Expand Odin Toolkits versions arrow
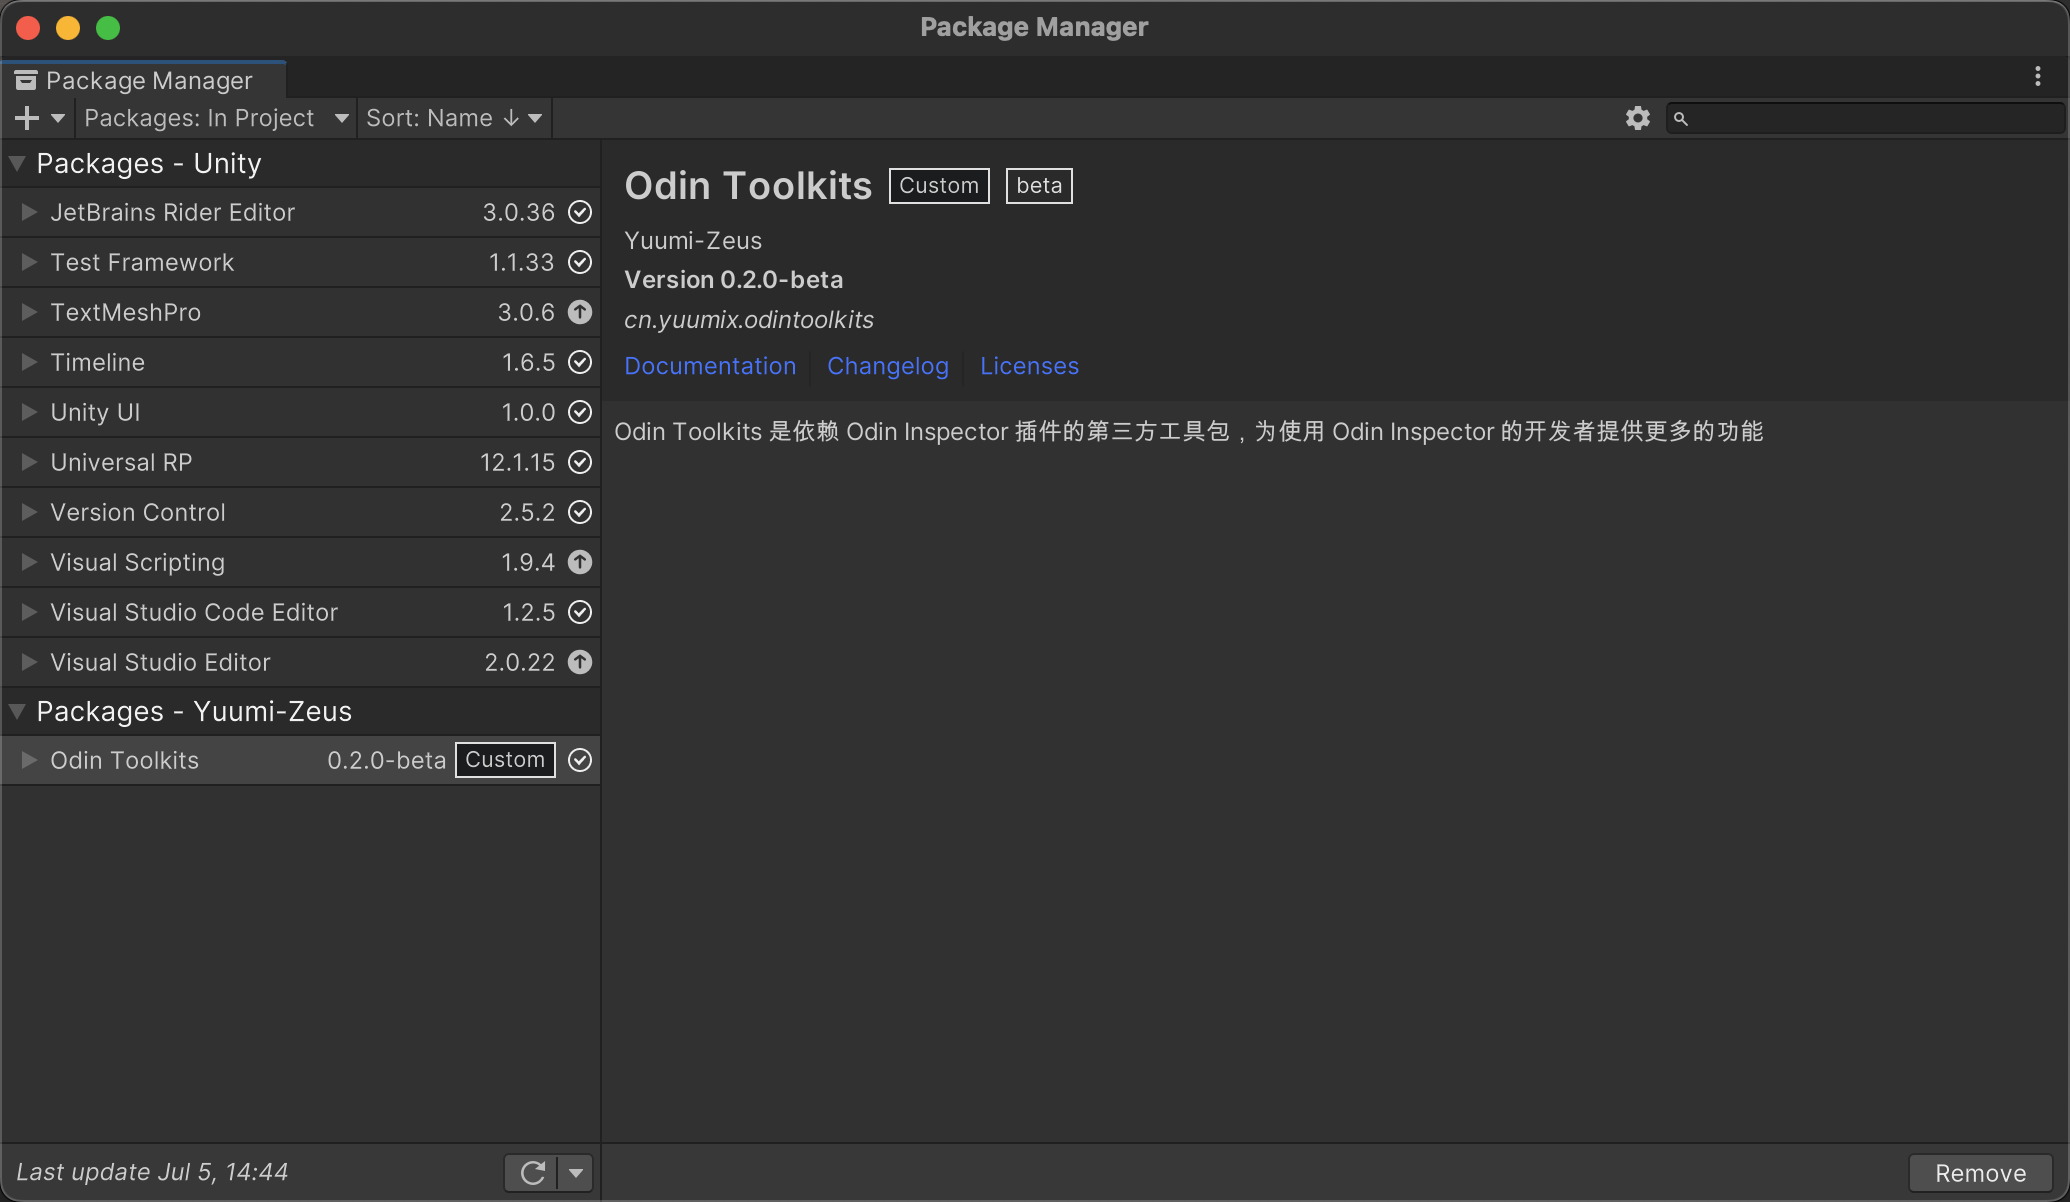Image resolution: width=2070 pixels, height=1202 pixels. tap(29, 760)
